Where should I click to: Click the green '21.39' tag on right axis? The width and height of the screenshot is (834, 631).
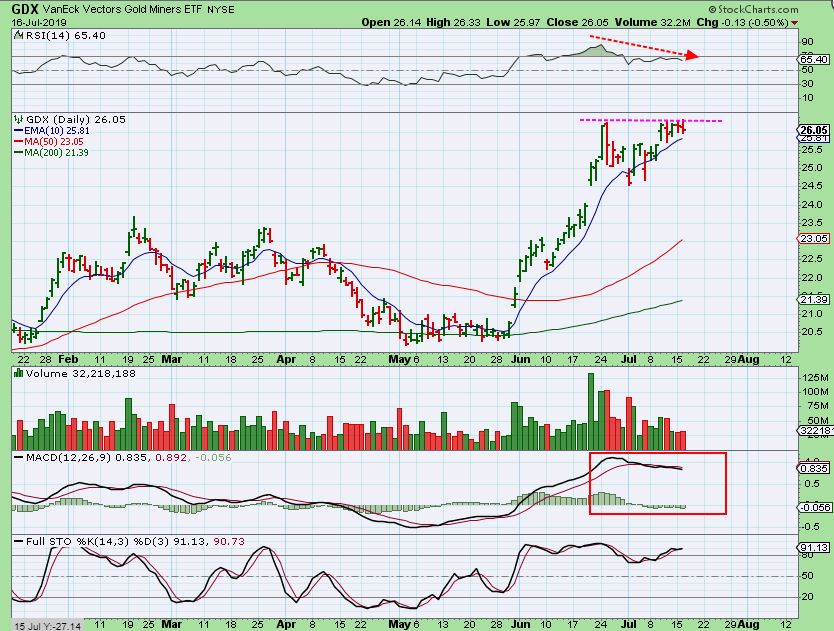coord(814,300)
